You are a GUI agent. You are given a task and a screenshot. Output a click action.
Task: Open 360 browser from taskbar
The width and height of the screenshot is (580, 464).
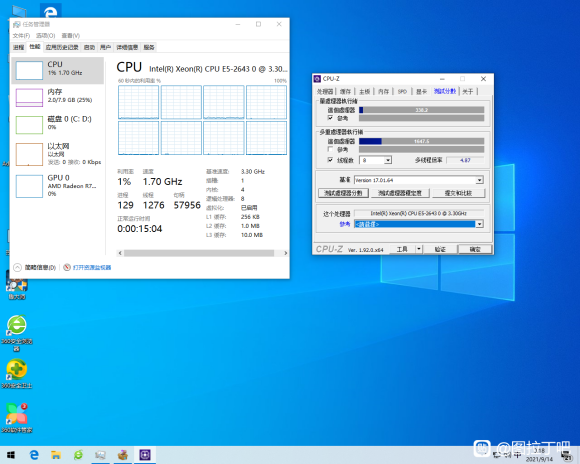click(78, 455)
